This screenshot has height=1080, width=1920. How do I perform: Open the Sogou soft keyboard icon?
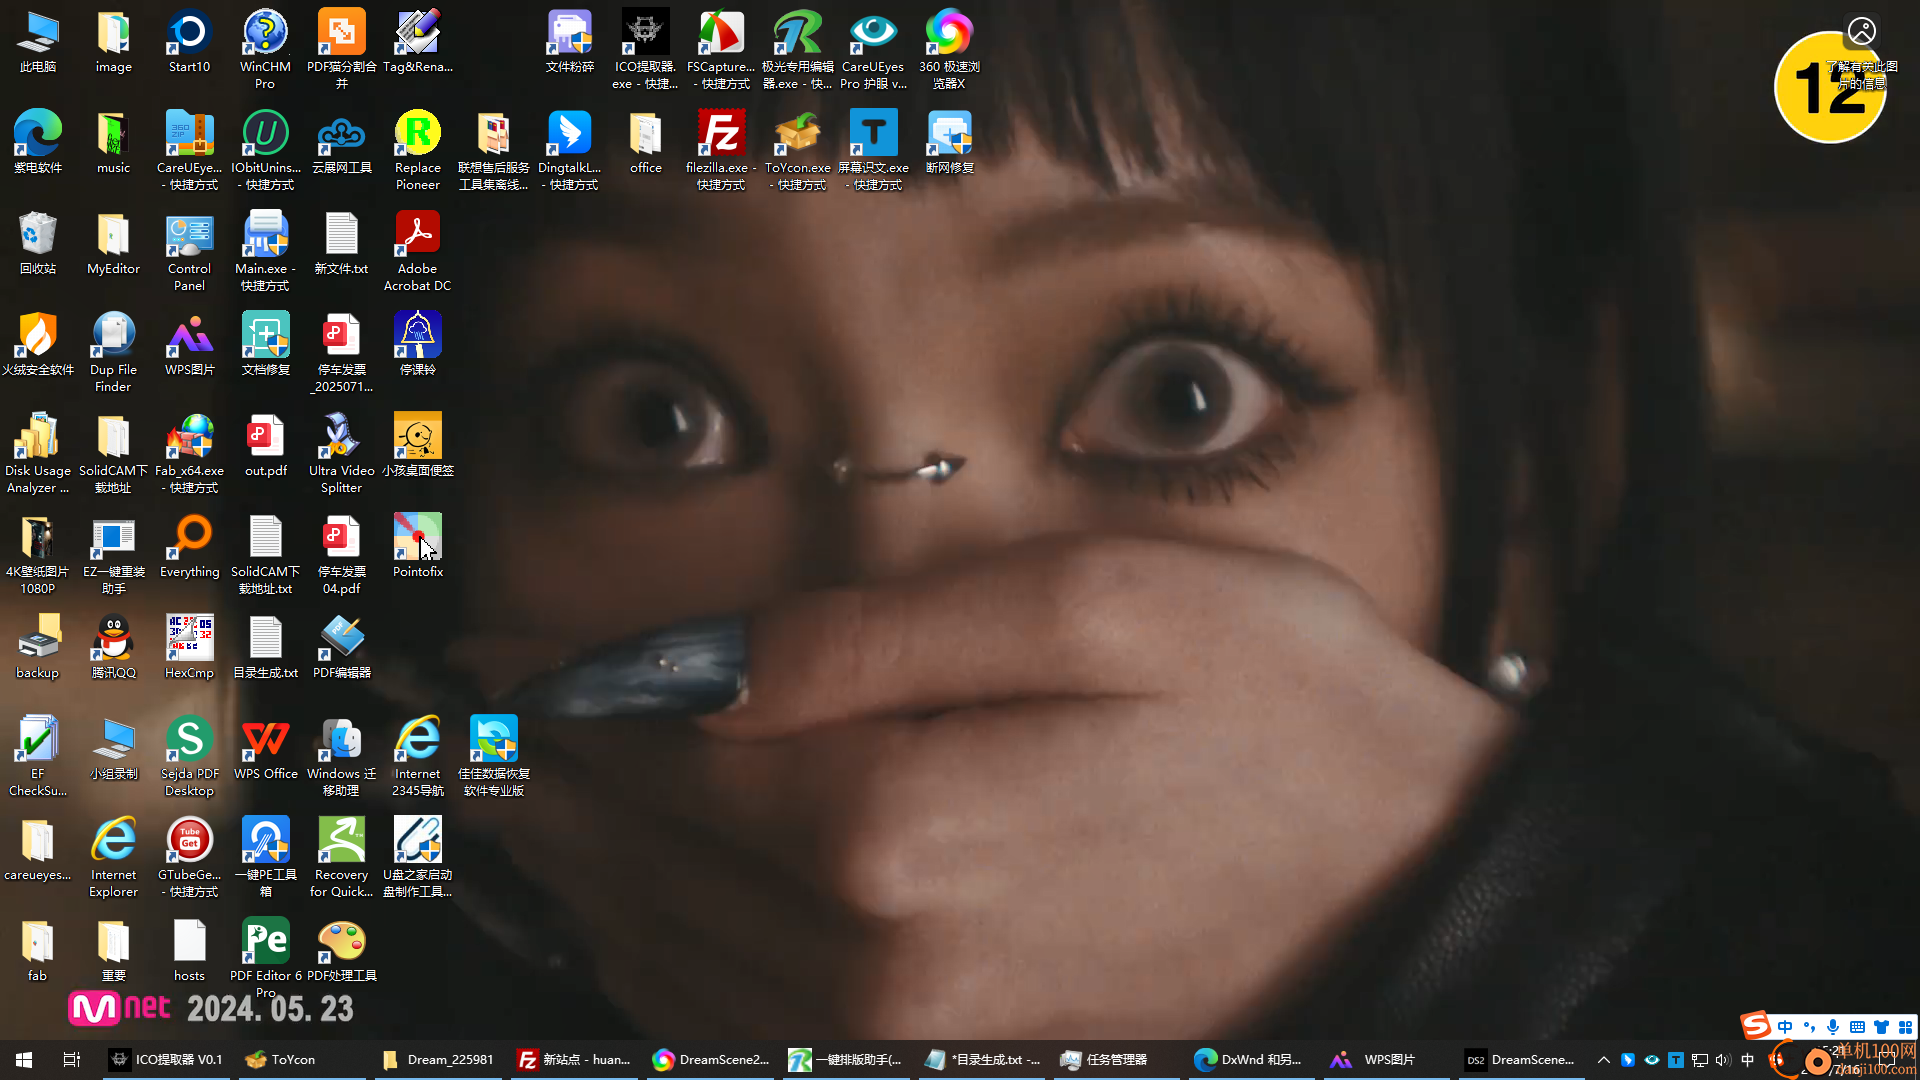pos(1857,1027)
